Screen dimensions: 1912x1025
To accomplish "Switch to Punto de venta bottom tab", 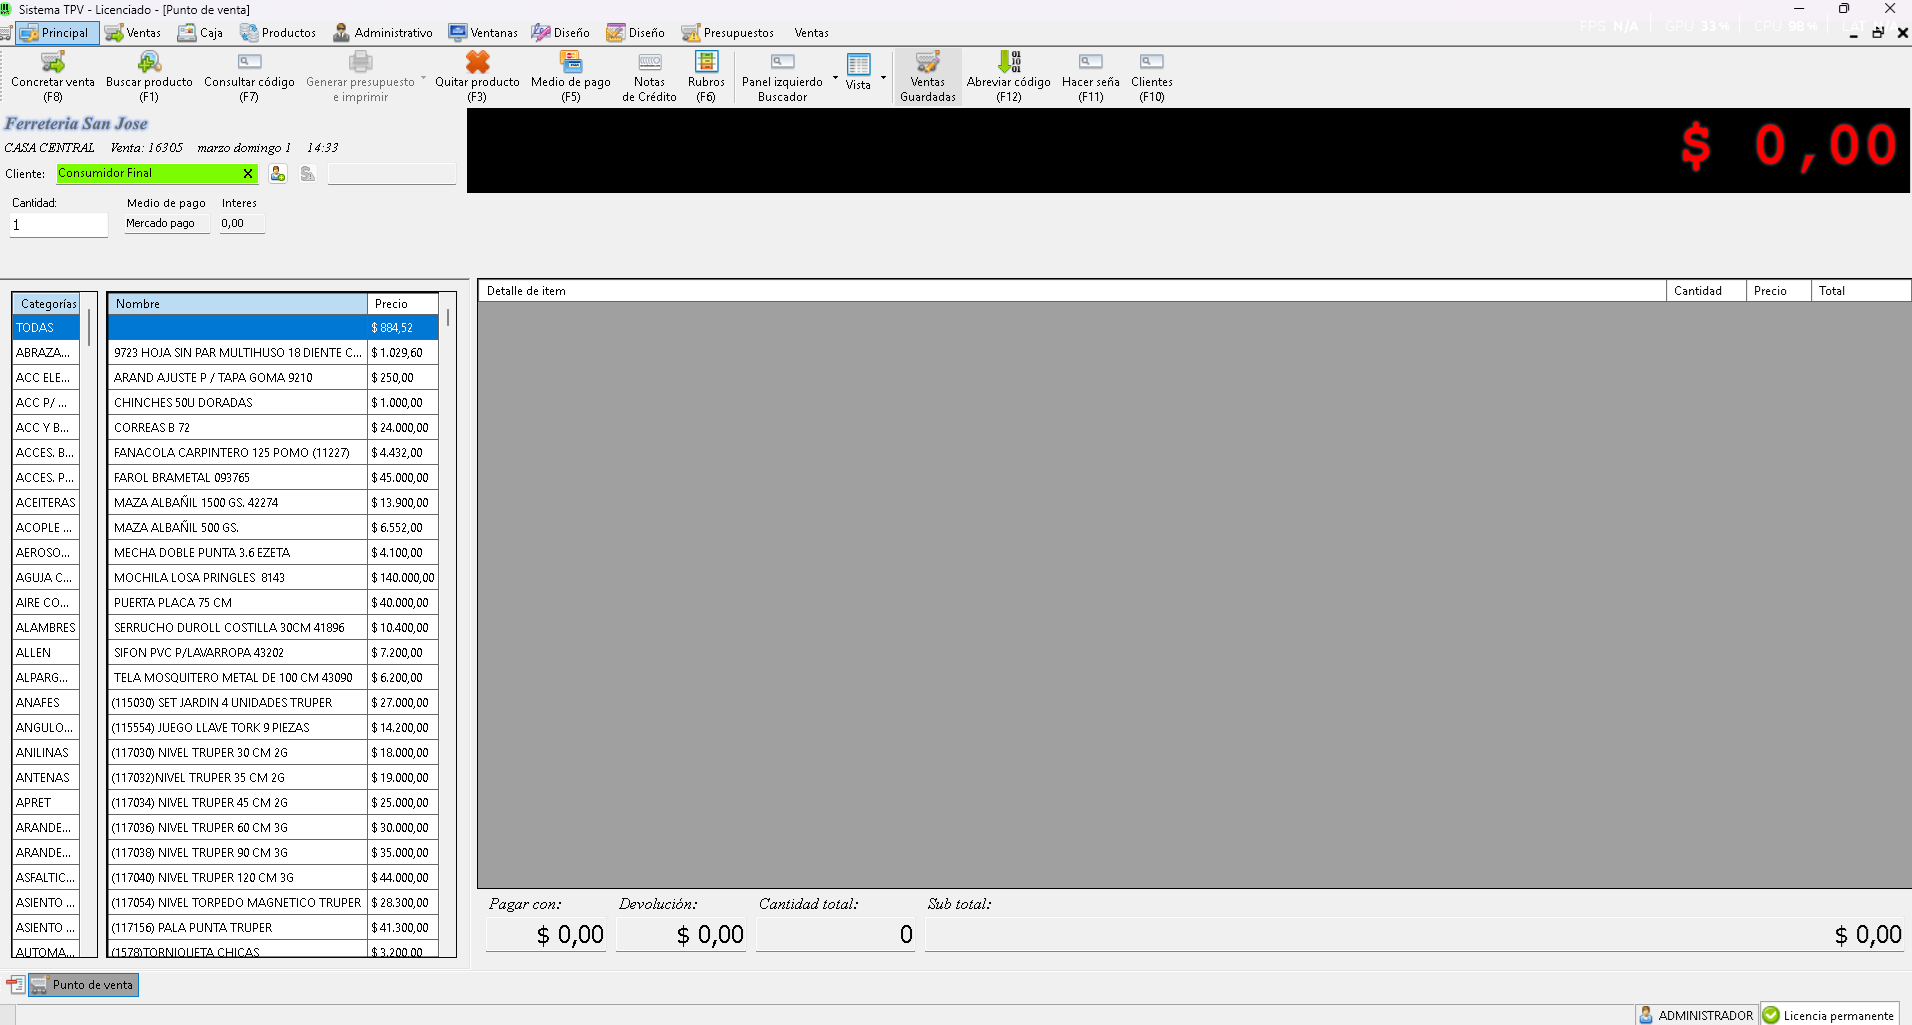I will tap(84, 985).
